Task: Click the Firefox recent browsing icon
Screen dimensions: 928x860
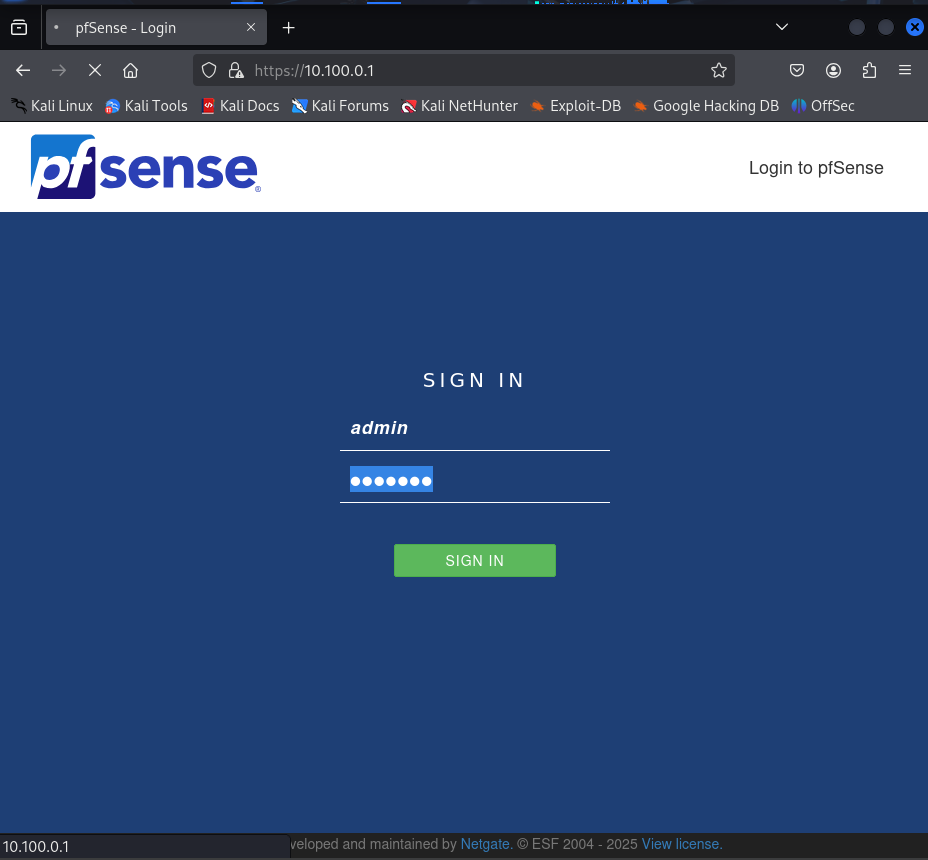Action: pos(19,27)
